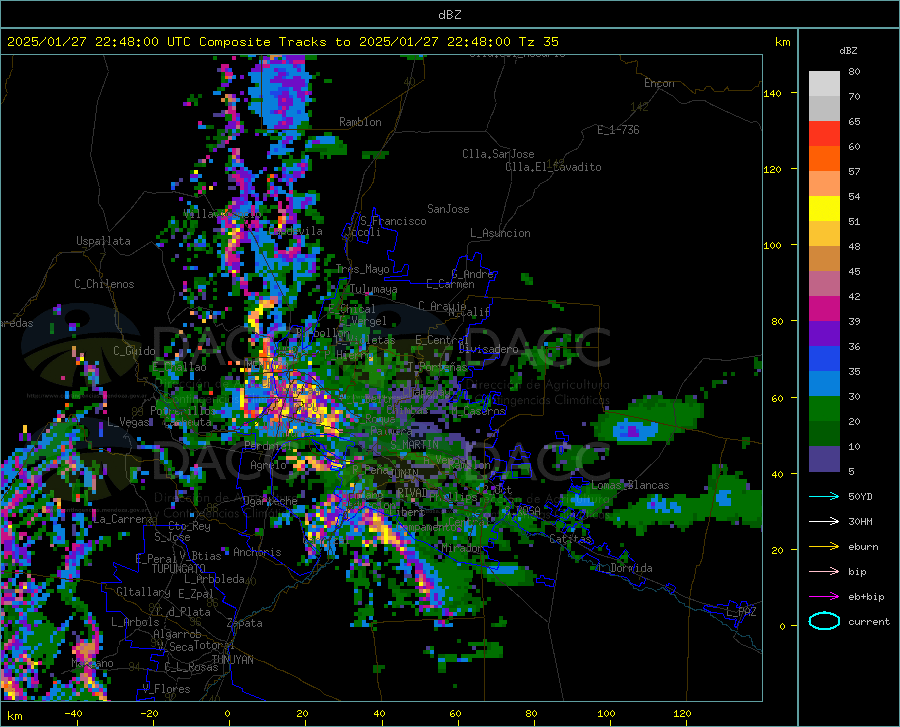Image resolution: width=900 pixels, height=727 pixels.
Task: Click the 'Clla.SanJose' map label
Action: pos(498,154)
